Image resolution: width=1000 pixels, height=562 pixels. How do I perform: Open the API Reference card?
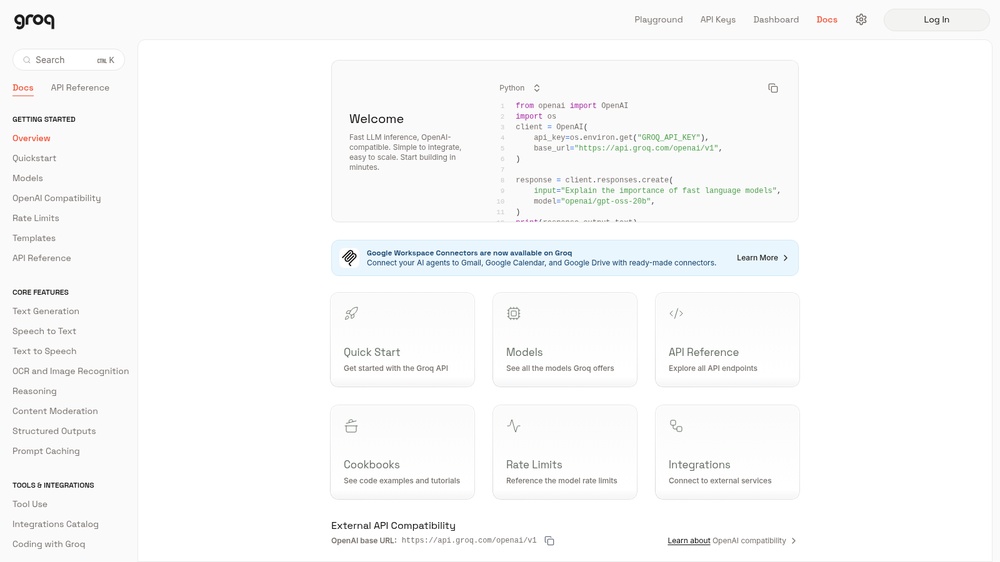click(727, 339)
